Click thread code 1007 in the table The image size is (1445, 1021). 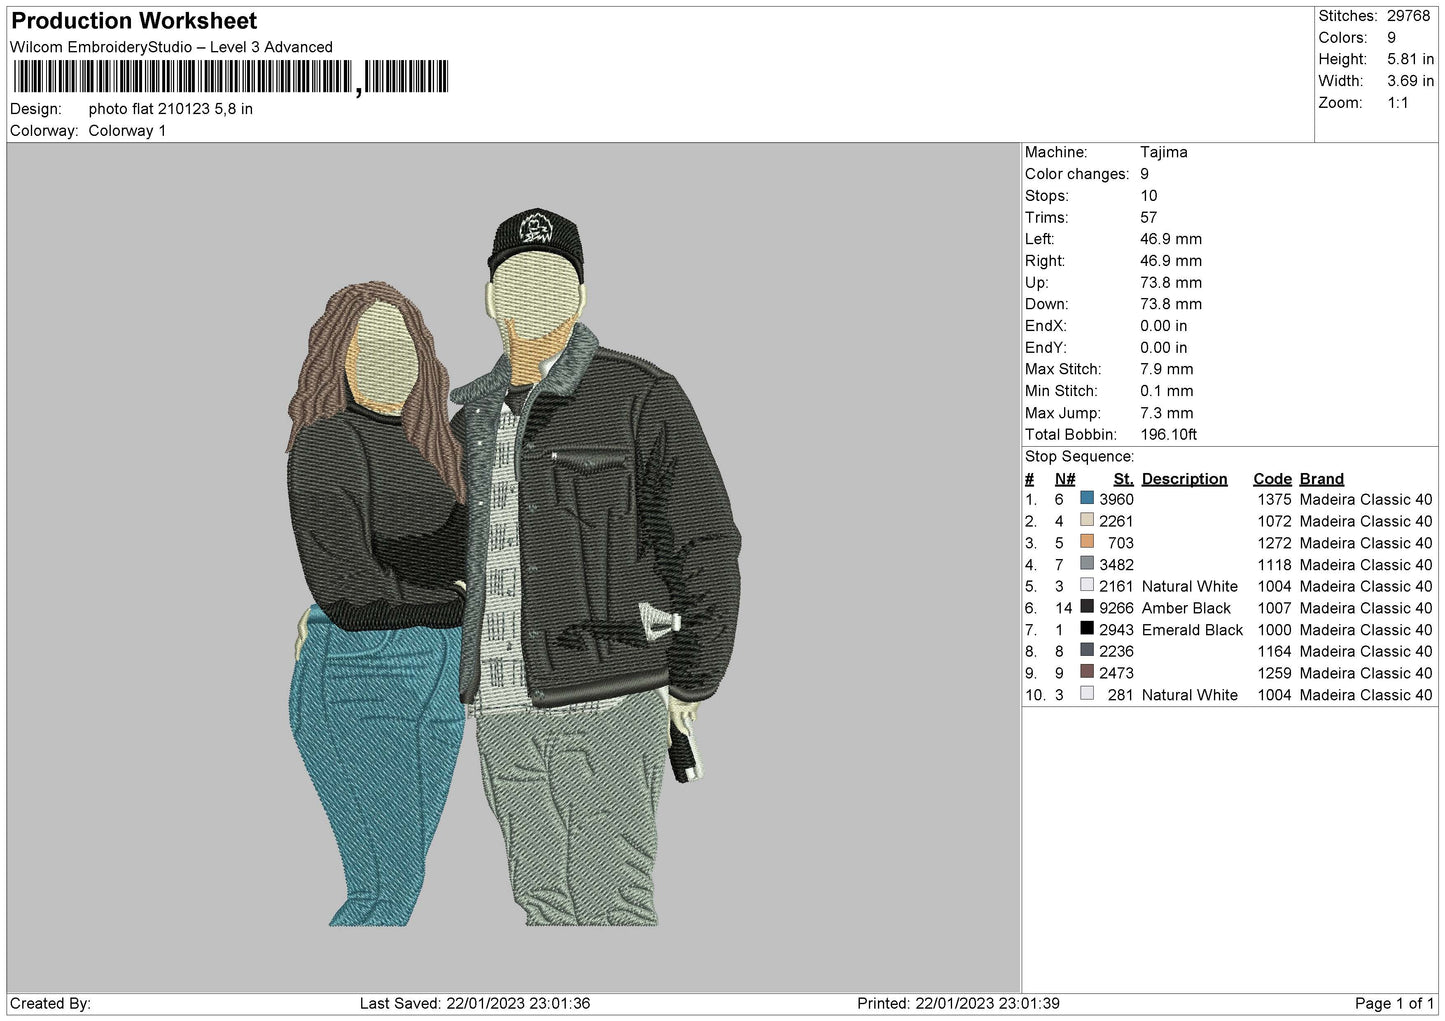[x=1274, y=608]
